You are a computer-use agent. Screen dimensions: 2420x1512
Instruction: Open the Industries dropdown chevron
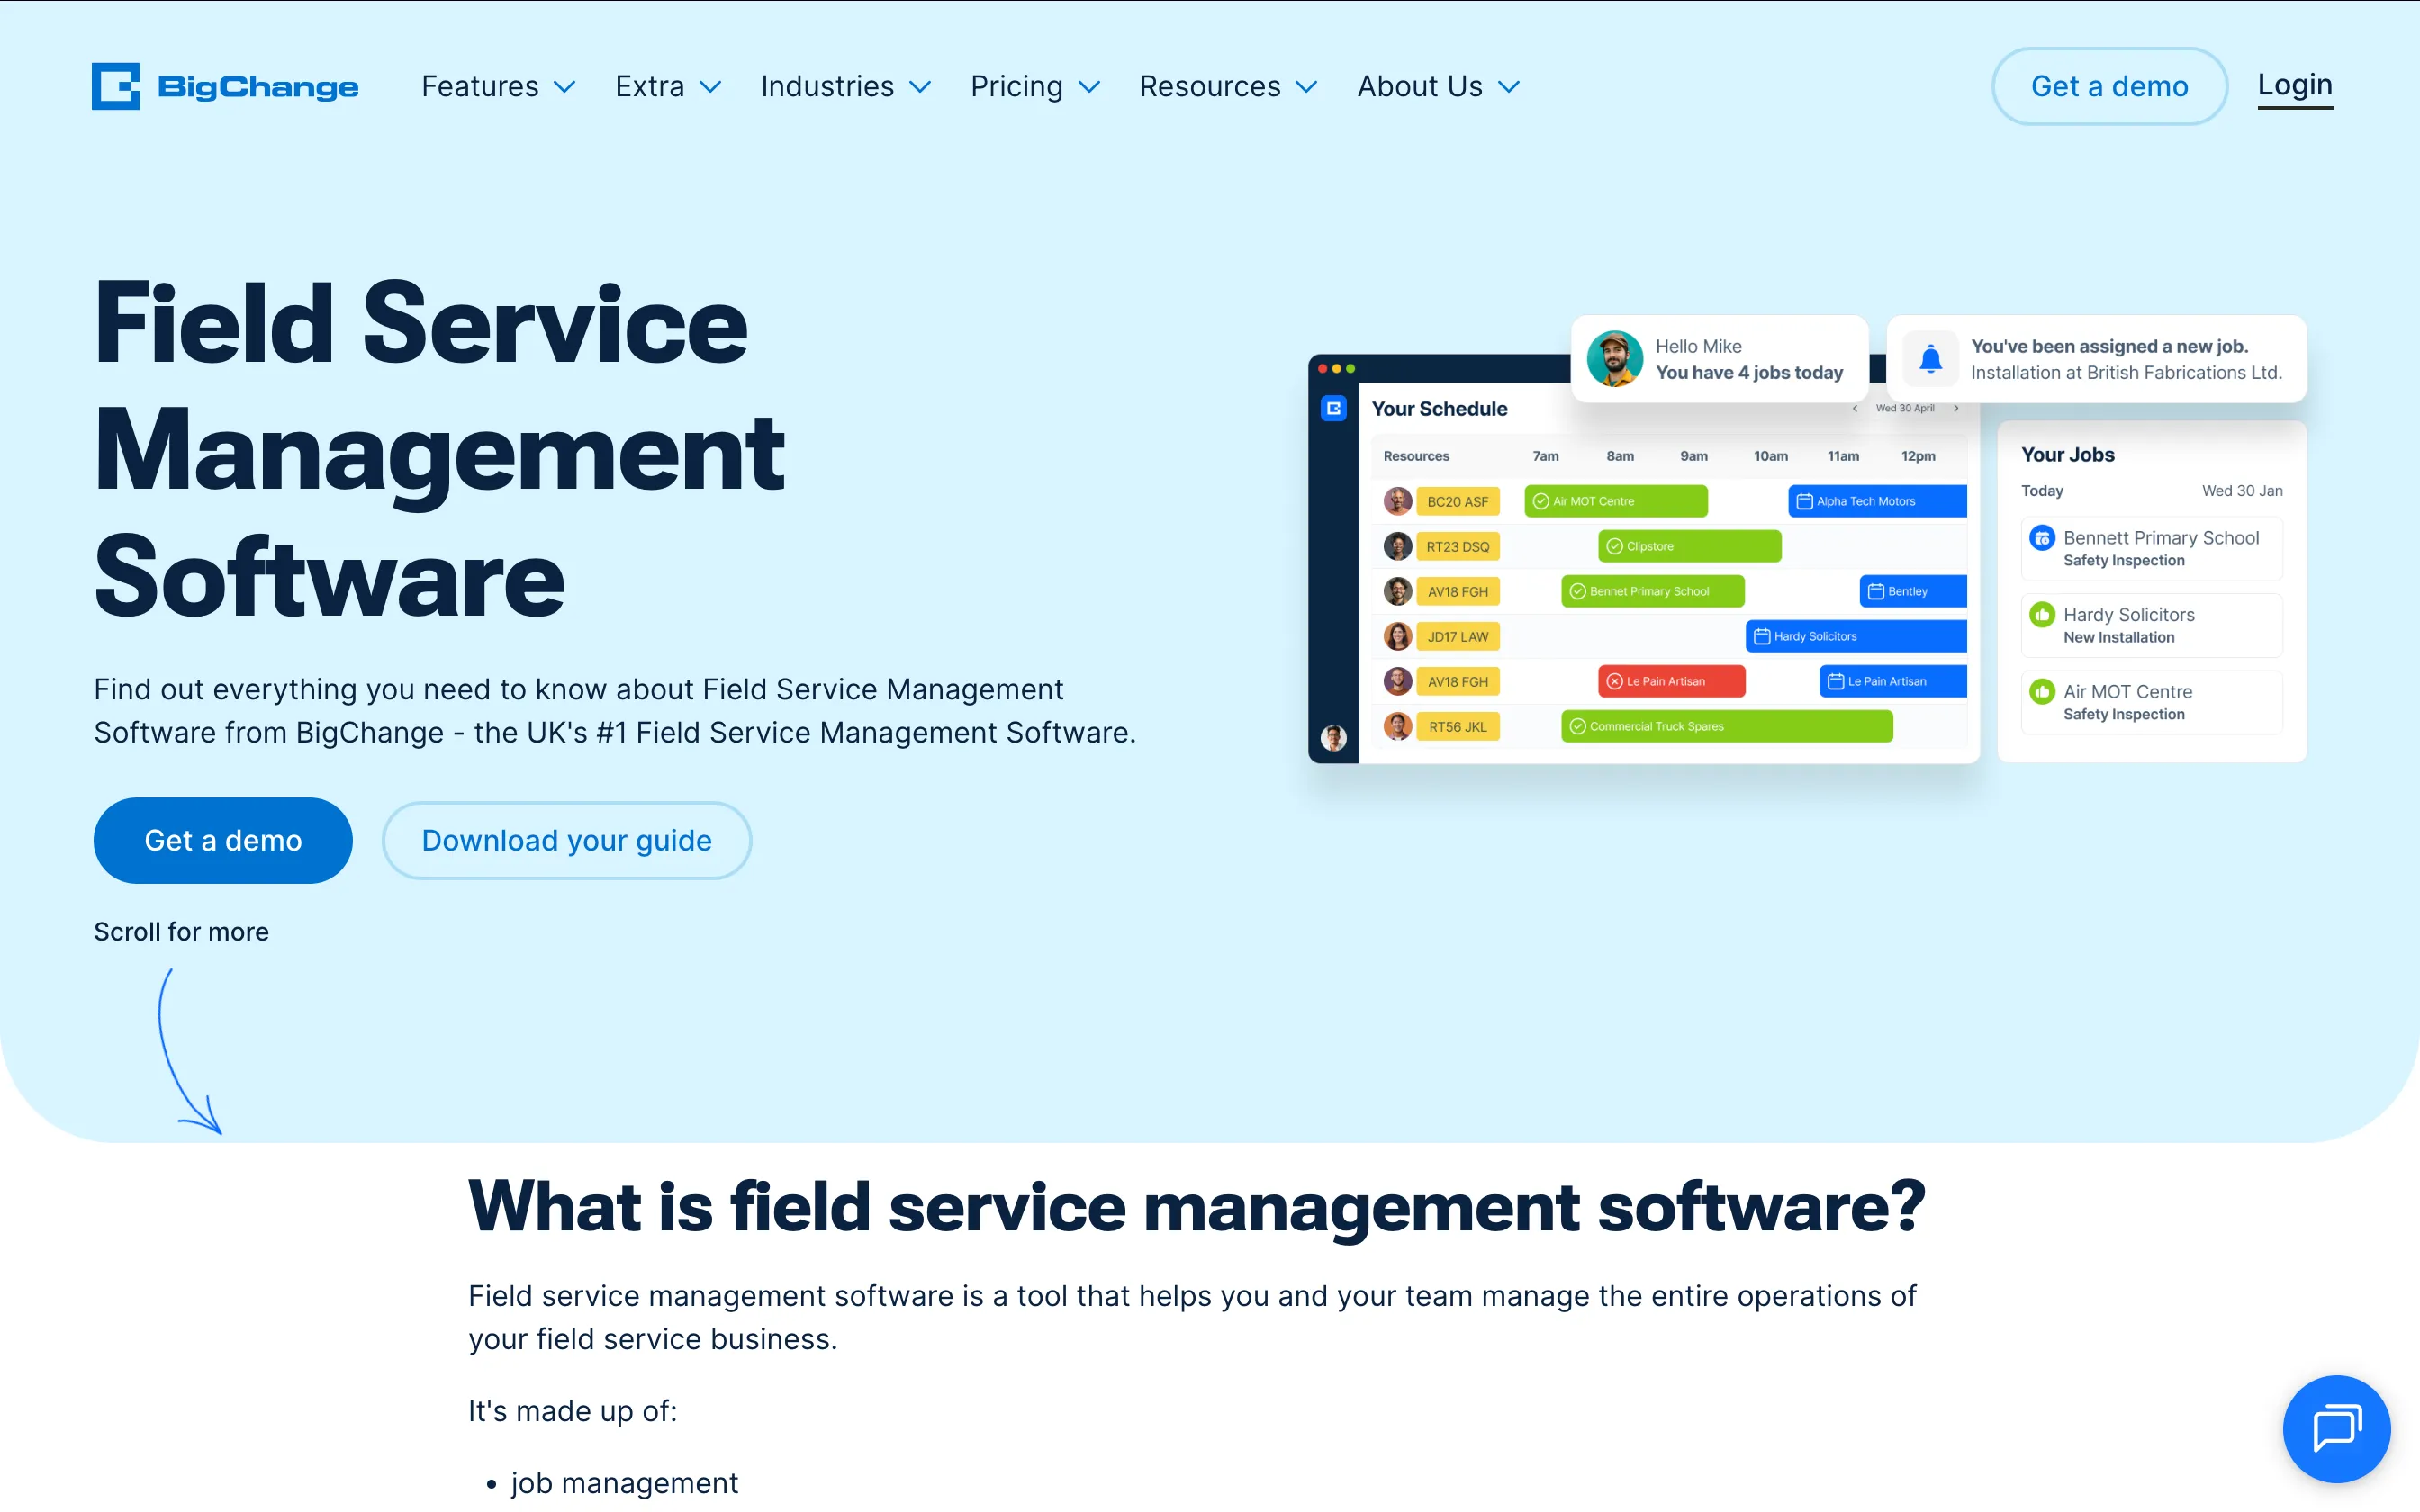pyautogui.click(x=920, y=87)
